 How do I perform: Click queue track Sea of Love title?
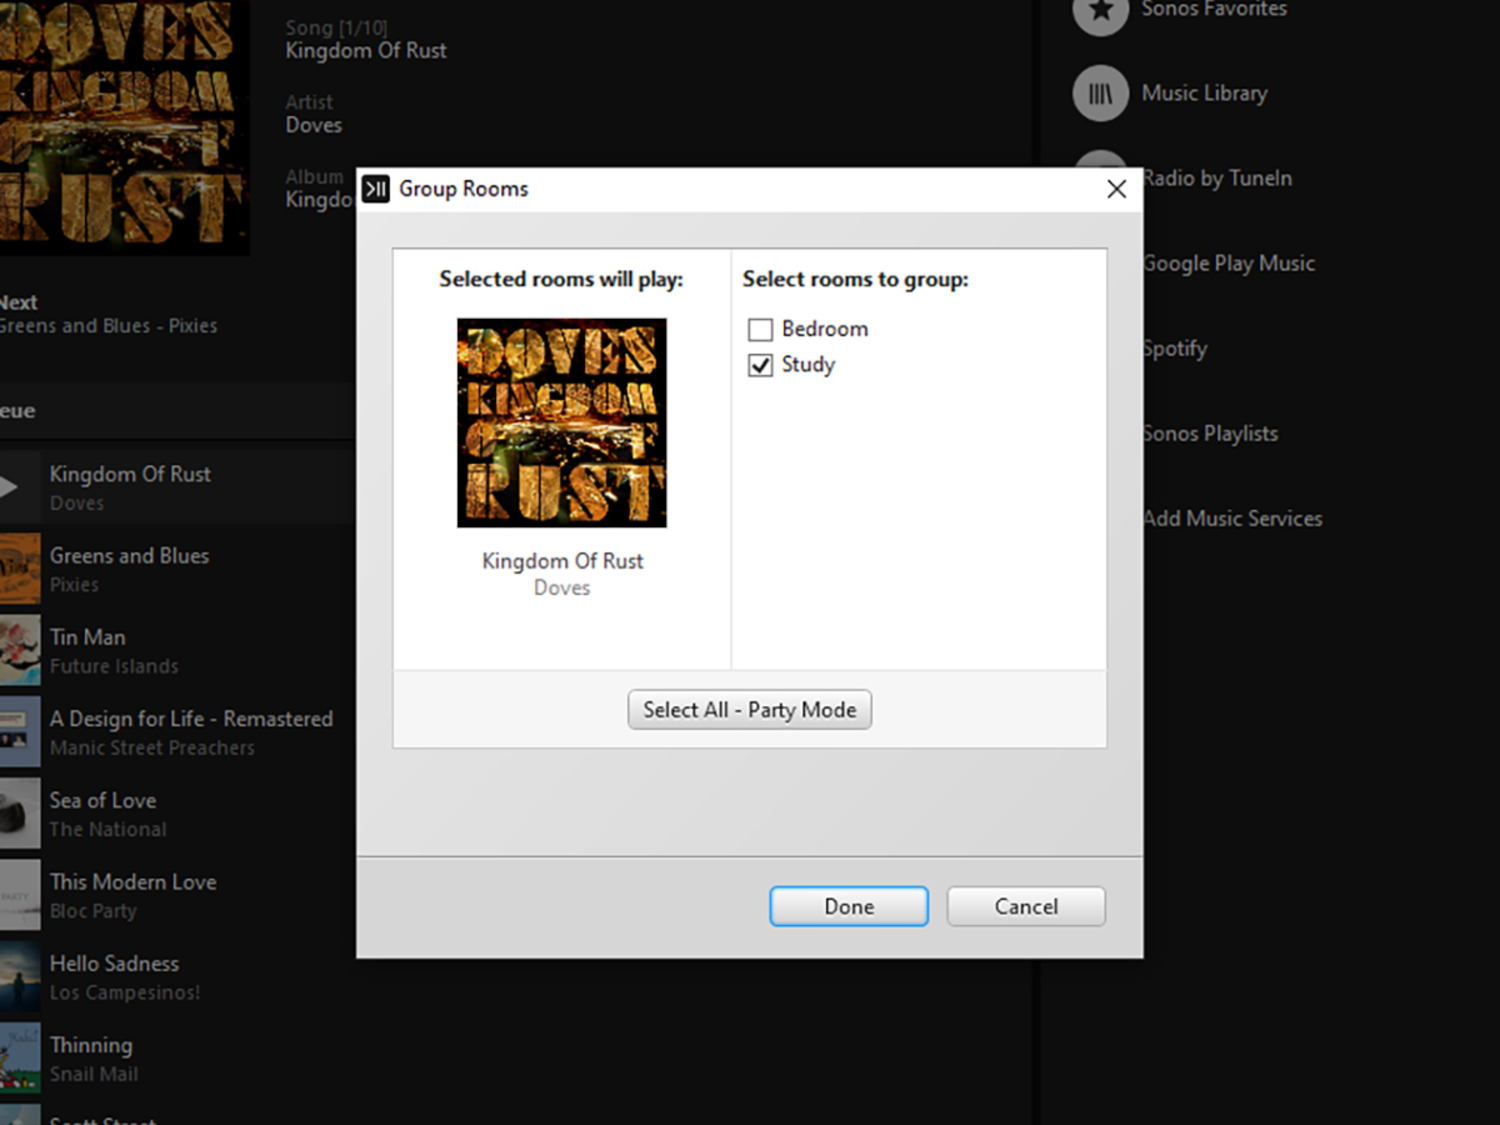point(103,800)
